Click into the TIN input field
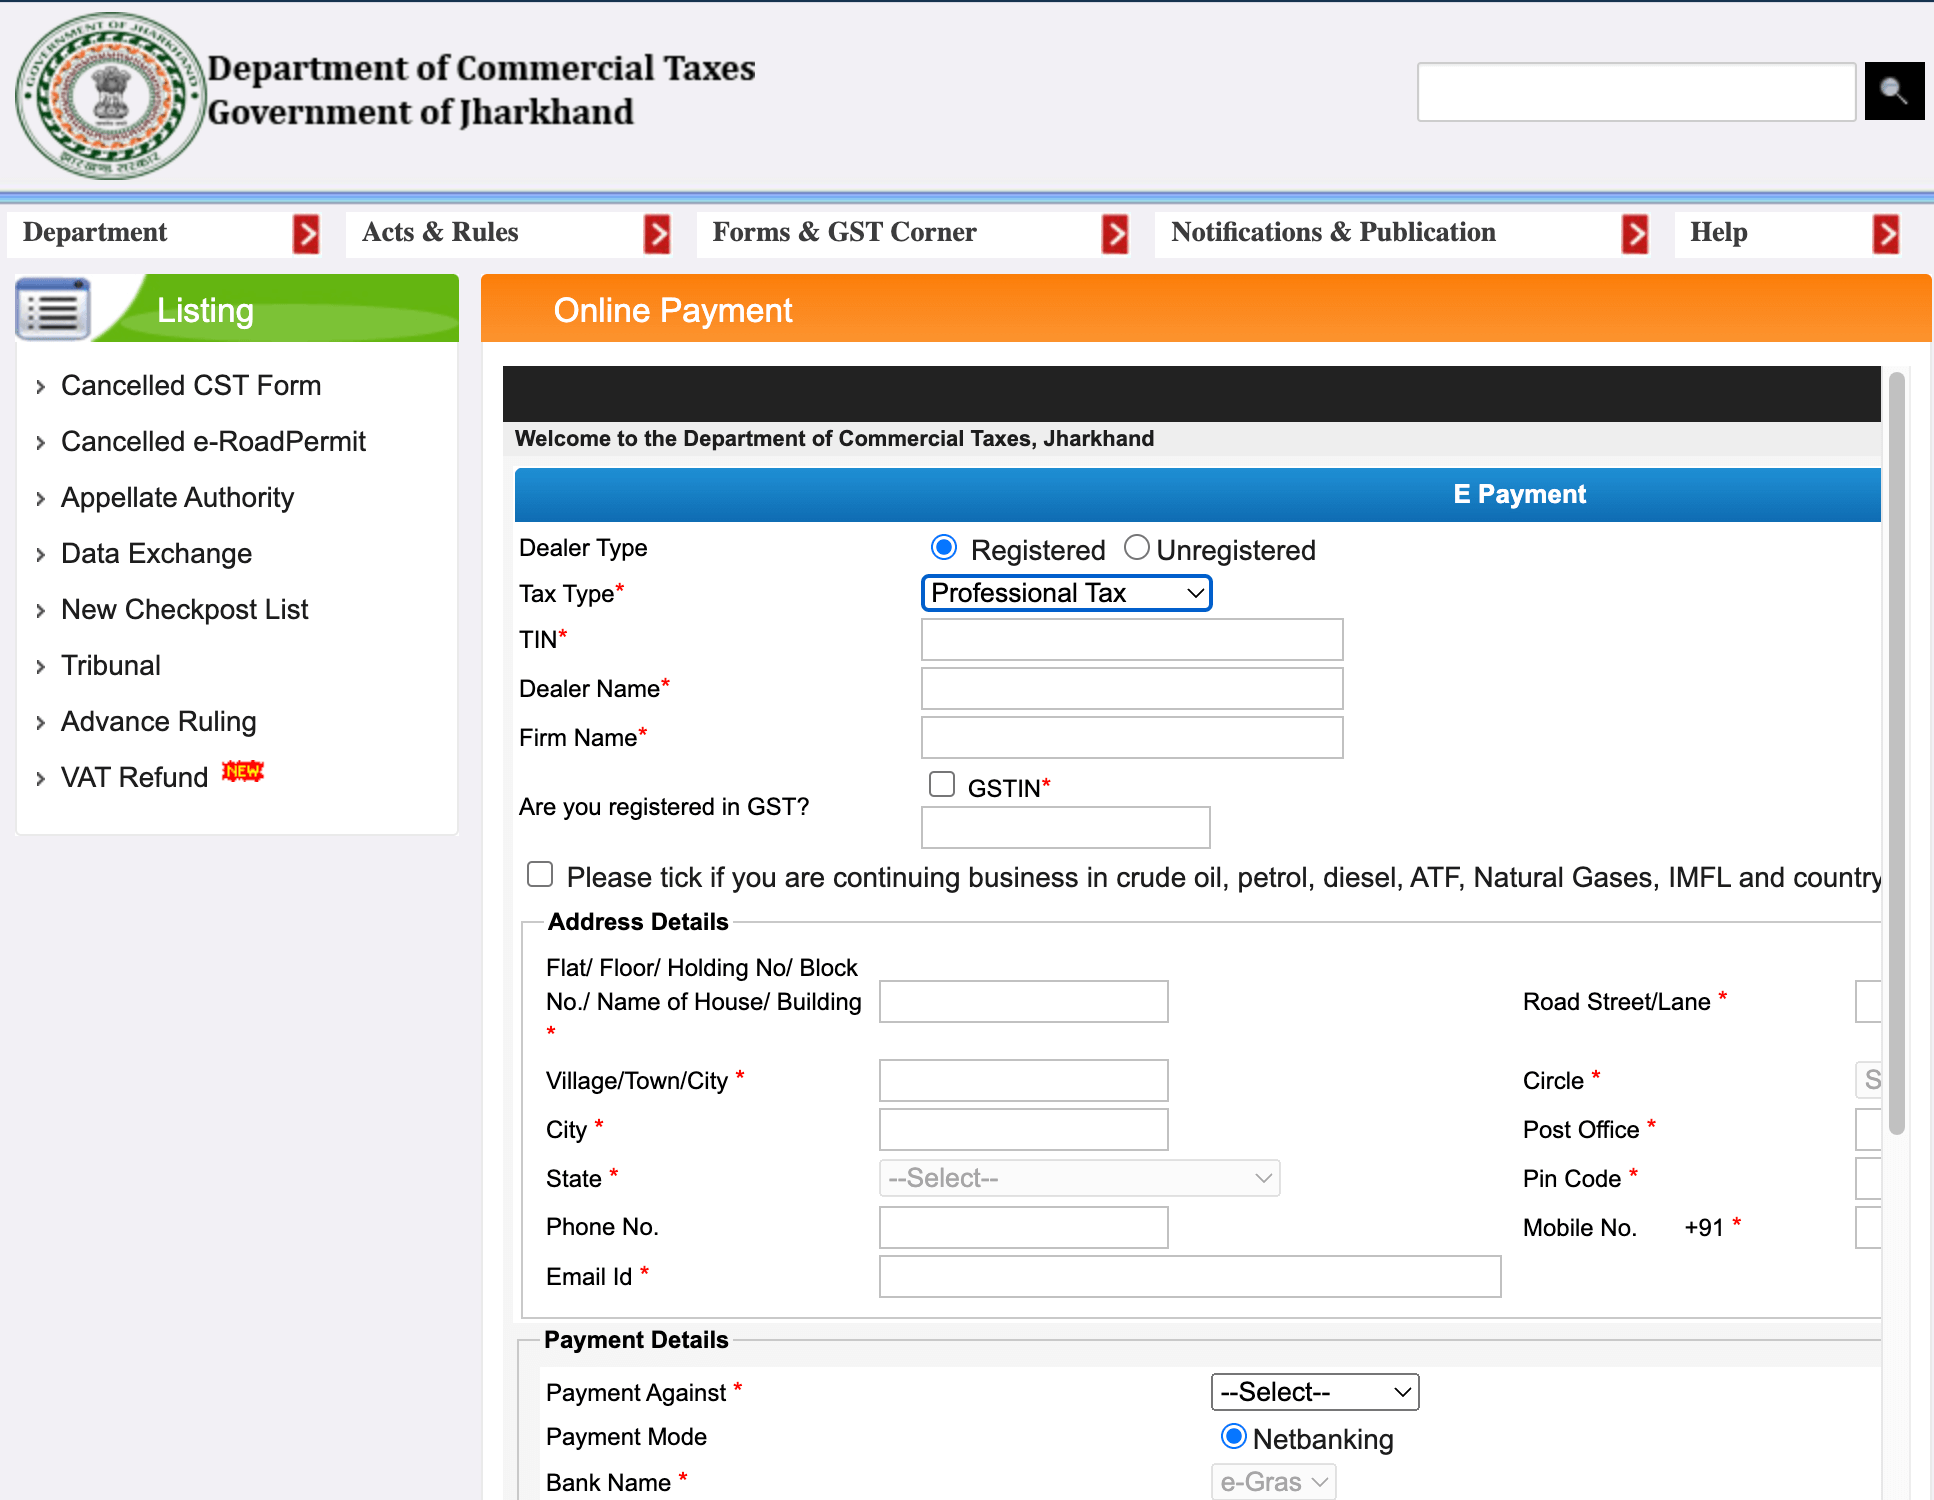Viewport: 1934px width, 1500px height. pyautogui.click(x=1131, y=640)
